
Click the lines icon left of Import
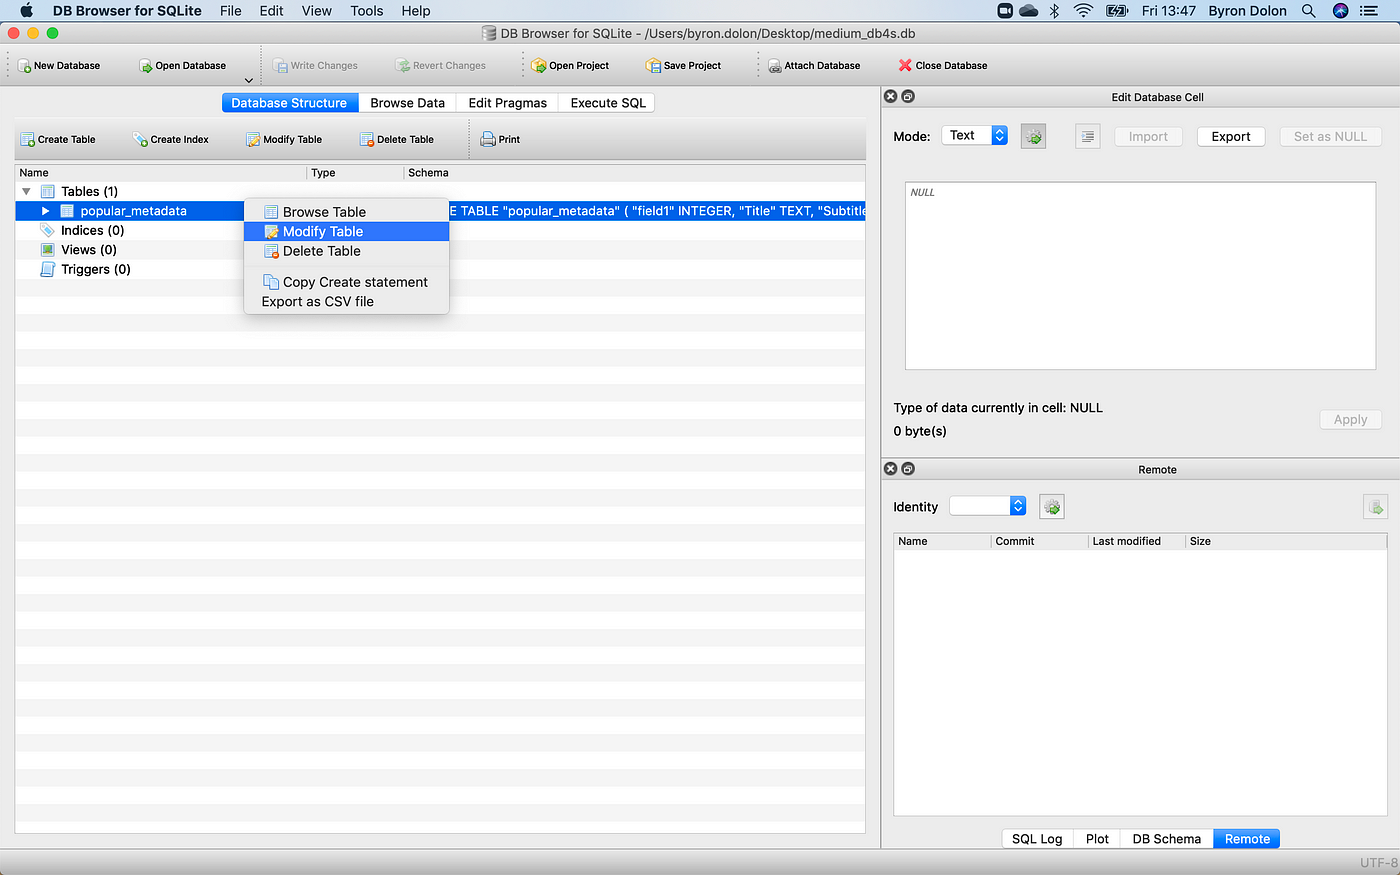(x=1088, y=137)
